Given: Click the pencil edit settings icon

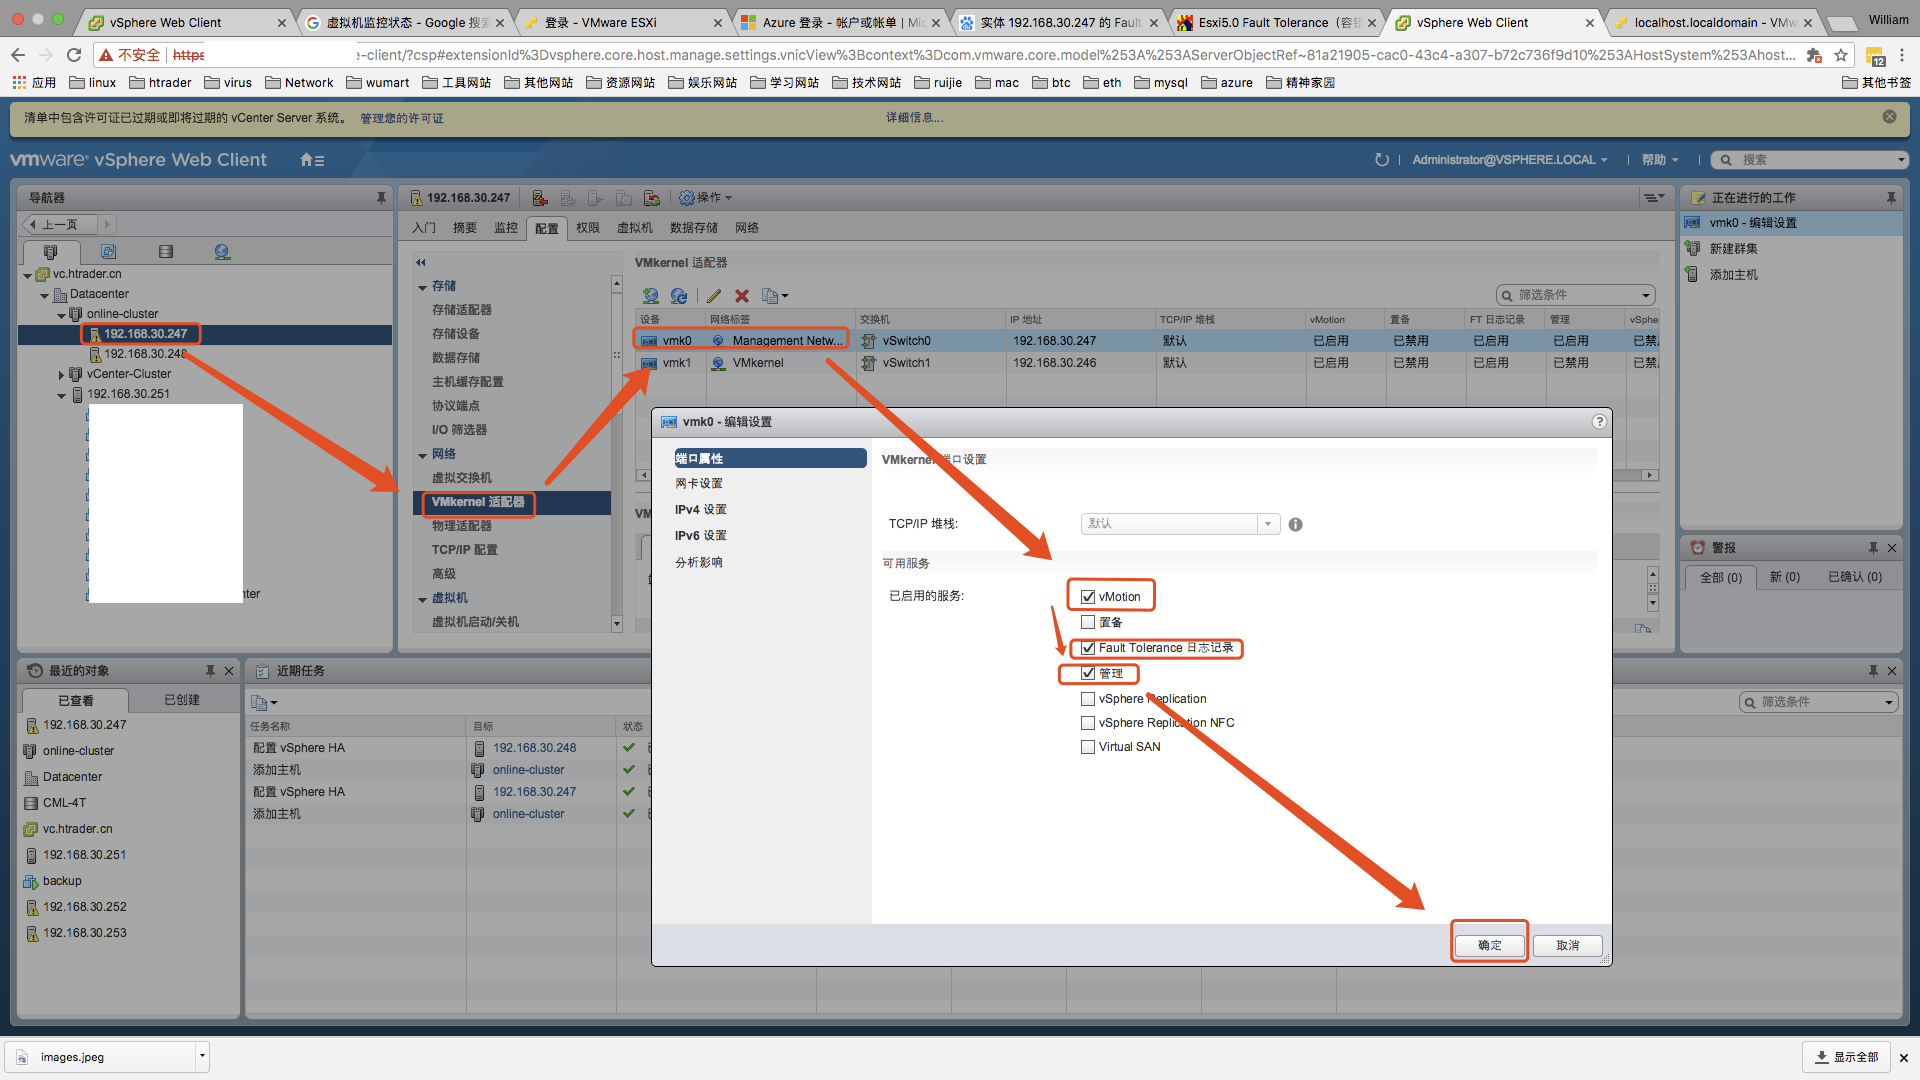Looking at the screenshot, I should 714,296.
